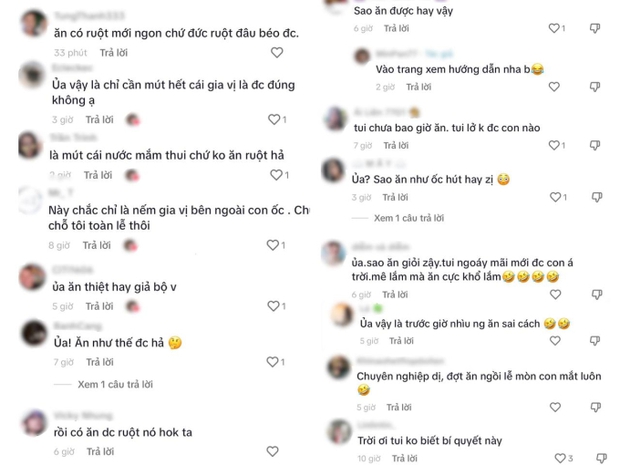Reply to 'Ủa vậy là chỉ cần mút hết cái gia vị'
Image resolution: width=620 pixels, height=465 pixels.
pyautogui.click(x=100, y=119)
